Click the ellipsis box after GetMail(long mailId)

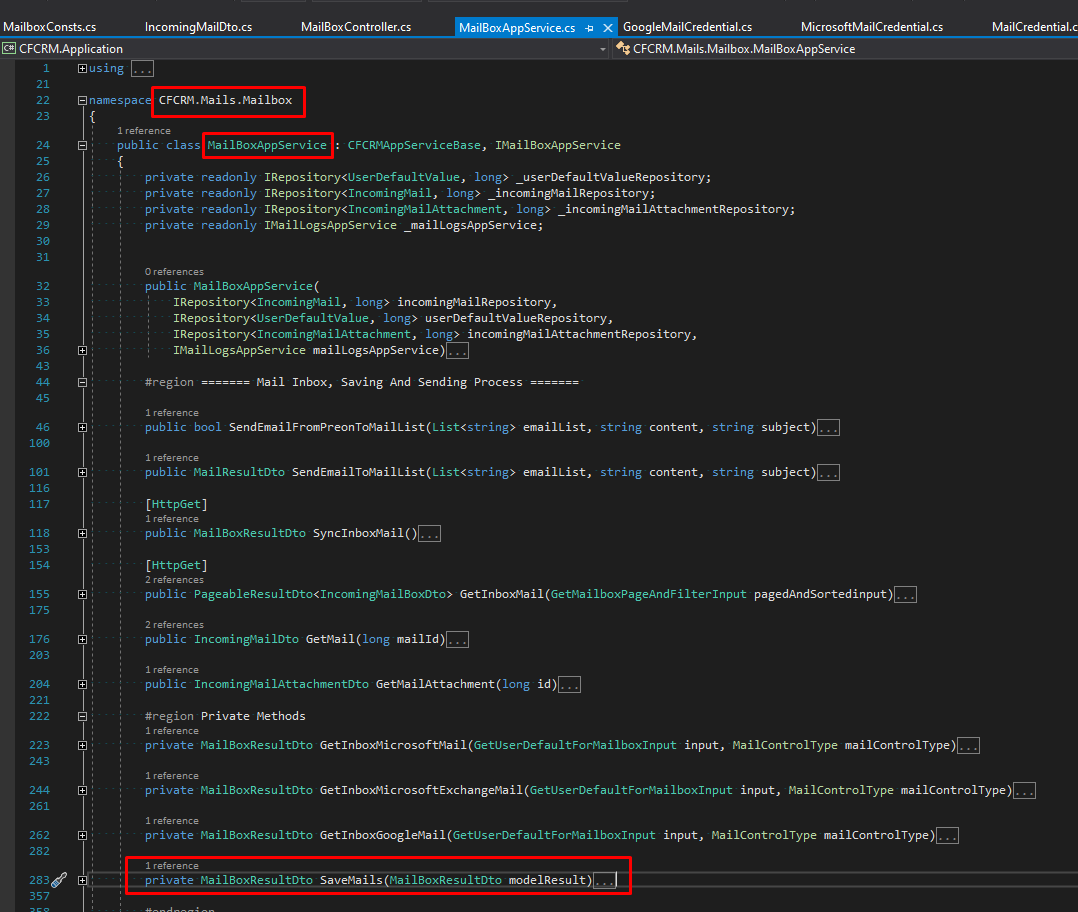[x=457, y=640]
